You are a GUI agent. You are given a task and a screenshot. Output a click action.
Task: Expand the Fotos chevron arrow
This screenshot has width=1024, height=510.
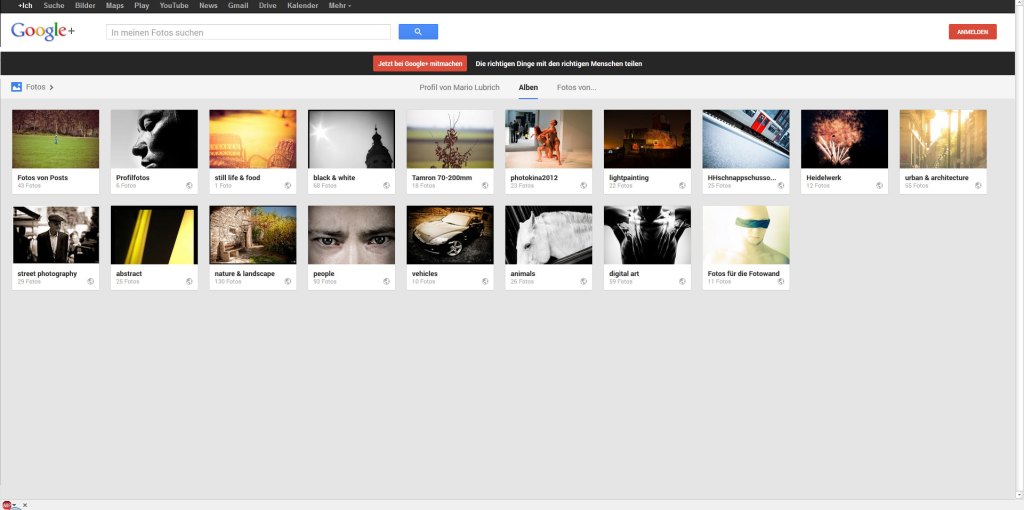coord(52,88)
